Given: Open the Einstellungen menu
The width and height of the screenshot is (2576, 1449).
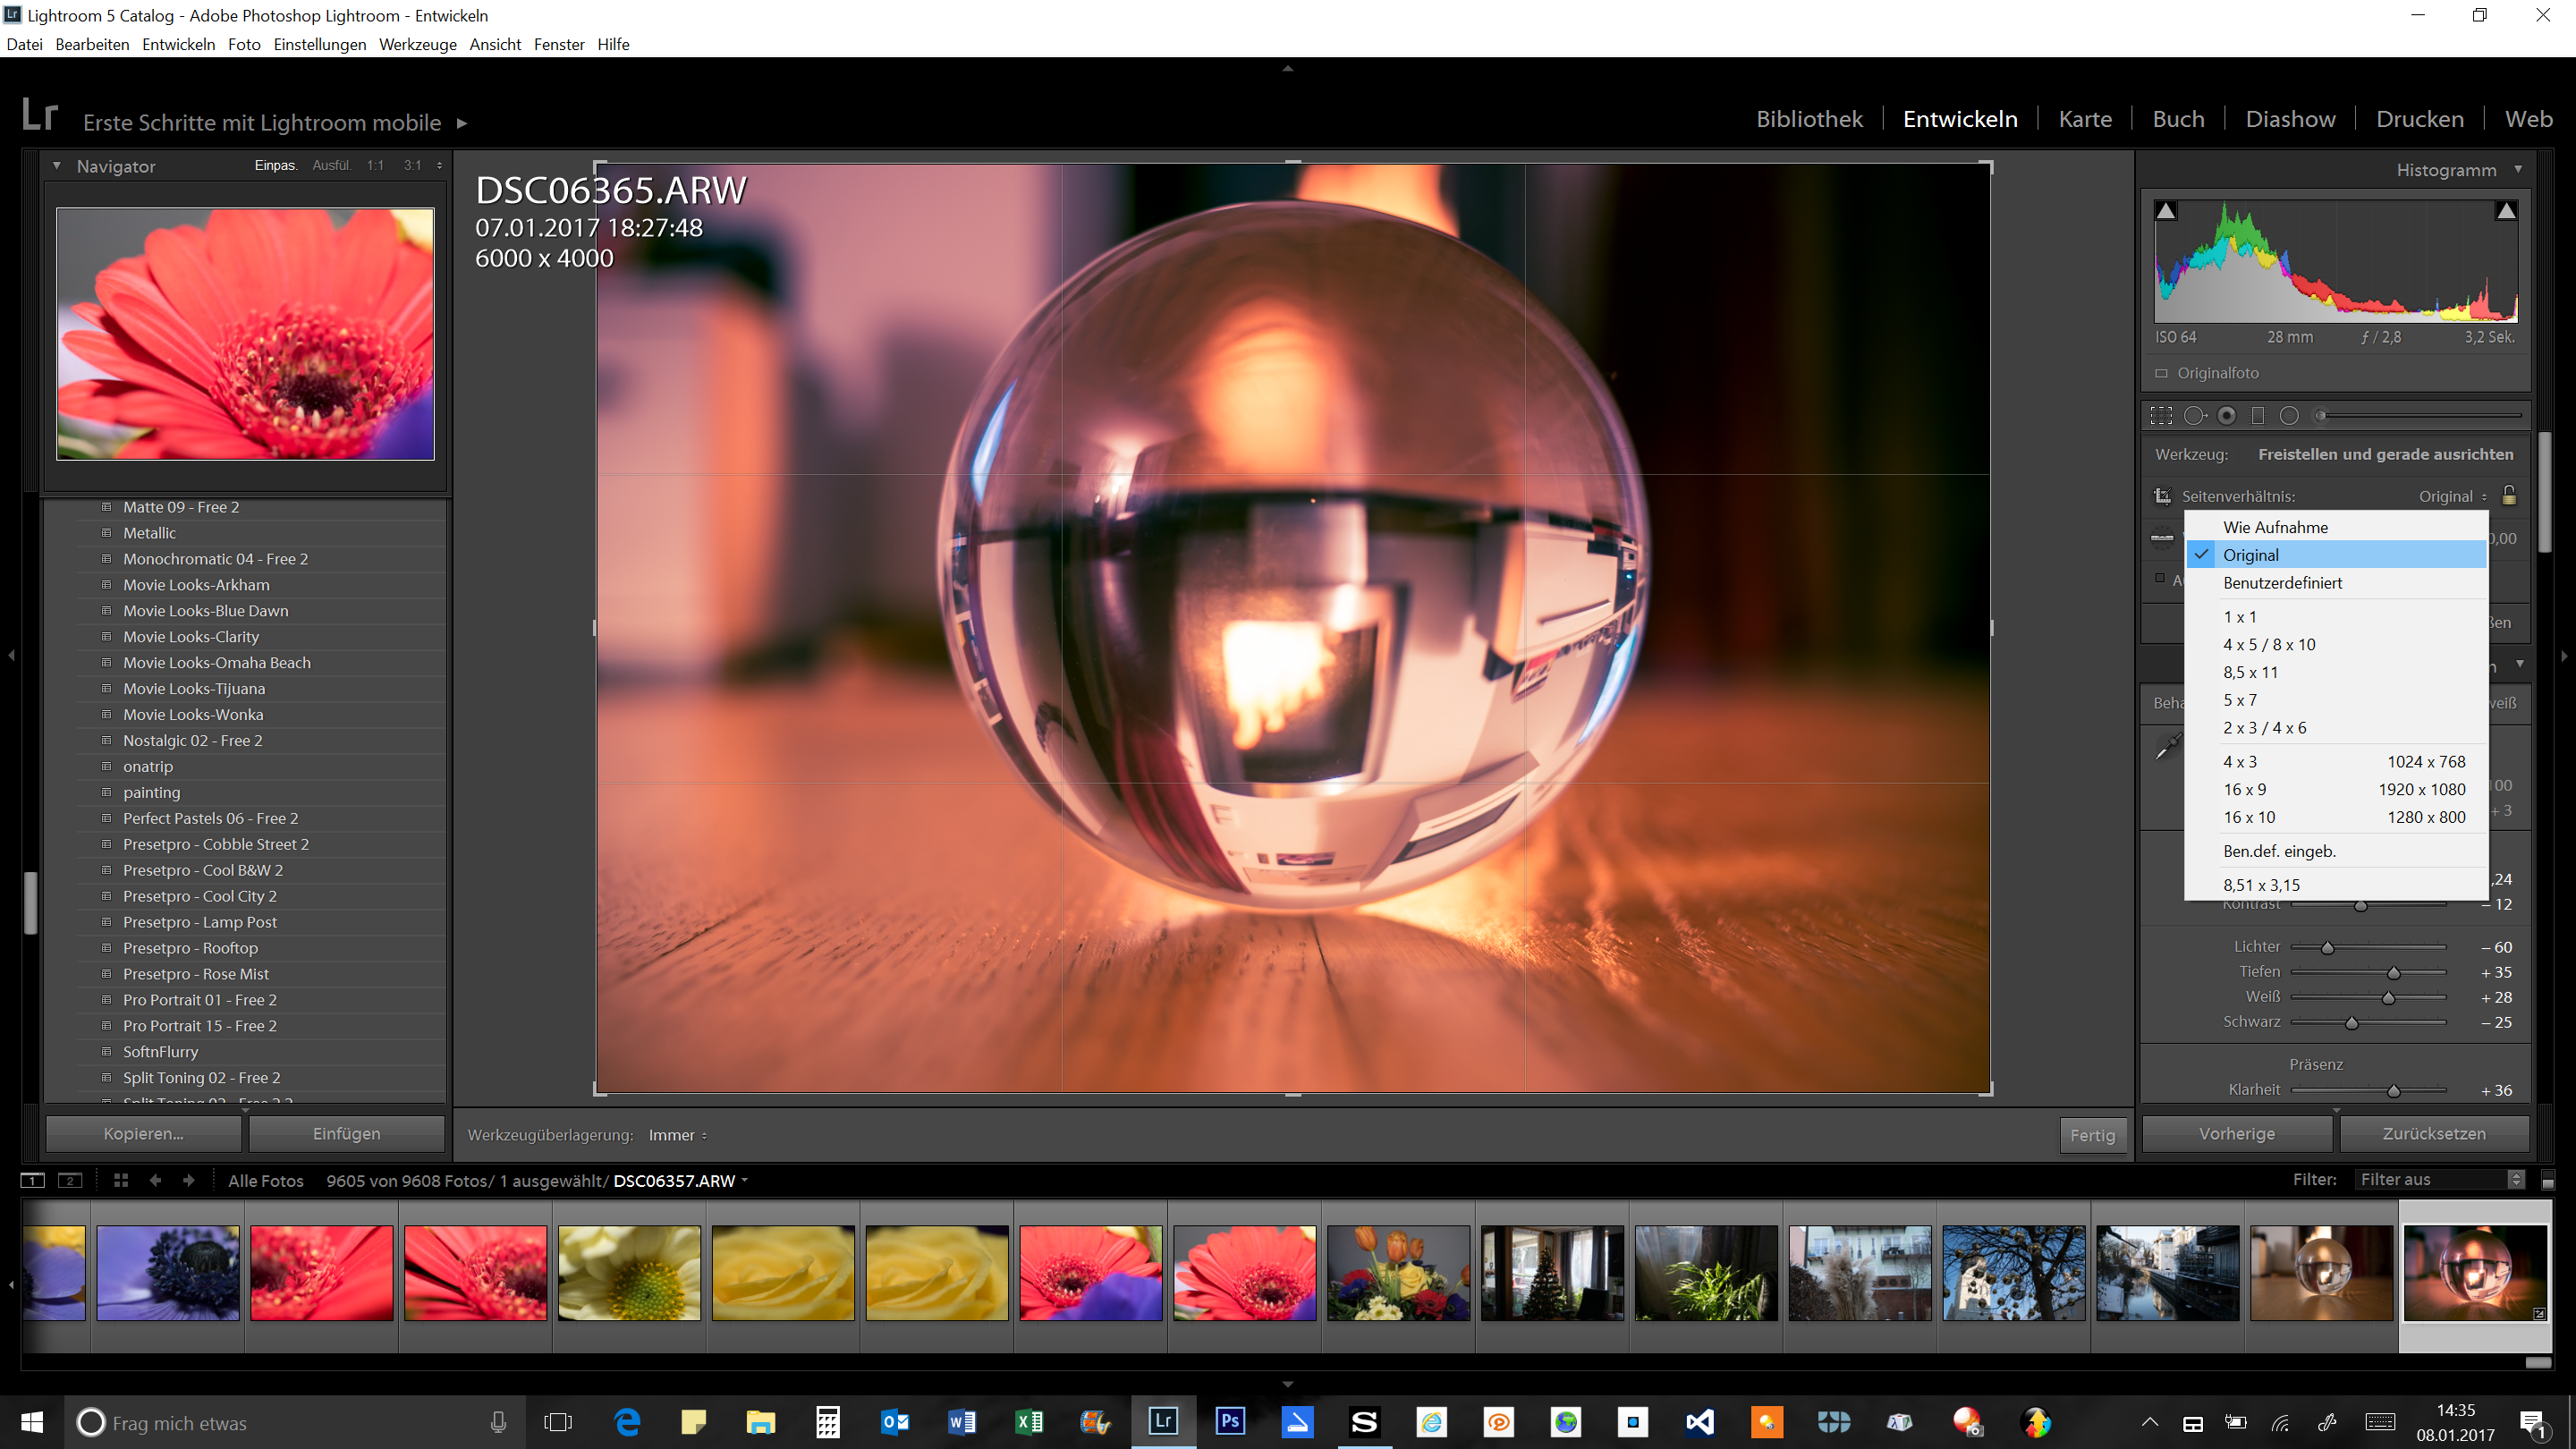Looking at the screenshot, I should (x=320, y=44).
